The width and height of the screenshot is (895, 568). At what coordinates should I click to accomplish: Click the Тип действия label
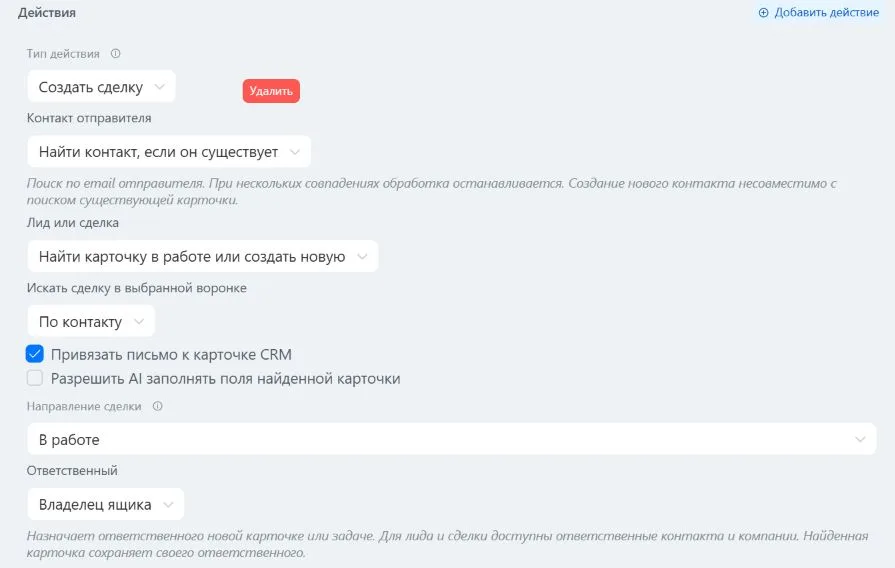pos(63,54)
